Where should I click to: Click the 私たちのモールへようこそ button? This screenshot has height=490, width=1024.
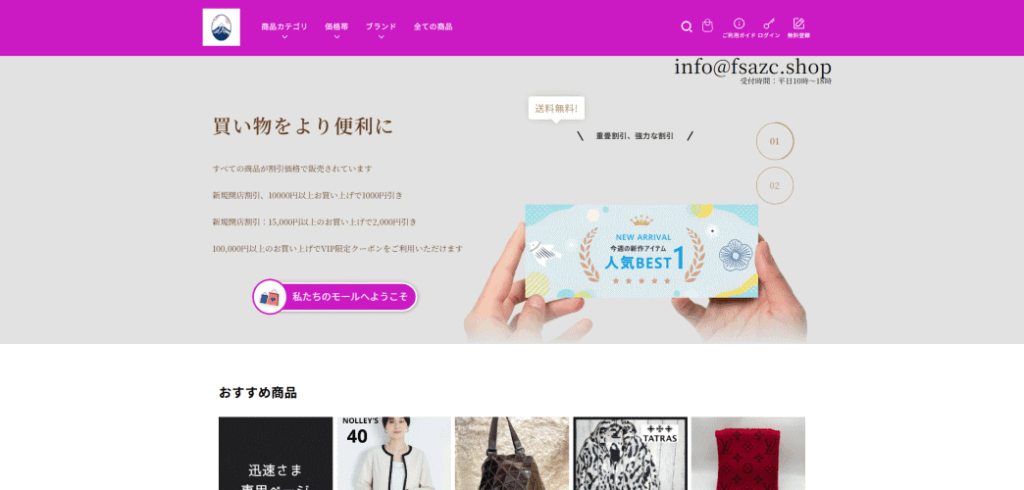tap(335, 297)
